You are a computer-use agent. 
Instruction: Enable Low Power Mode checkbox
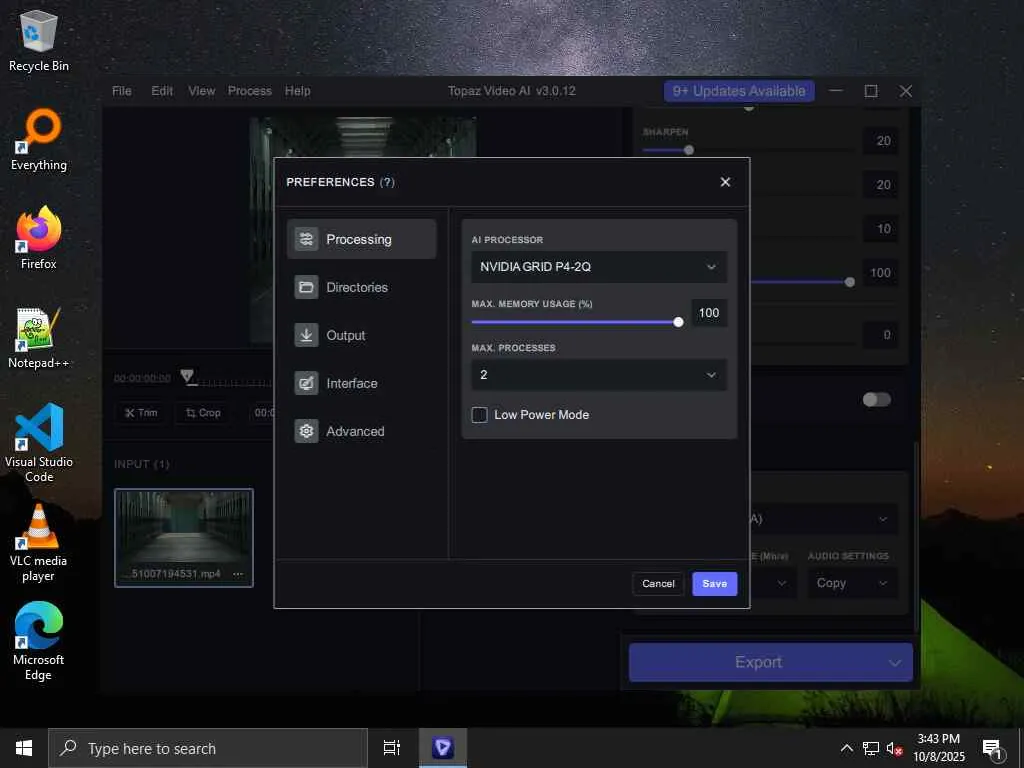pos(479,415)
